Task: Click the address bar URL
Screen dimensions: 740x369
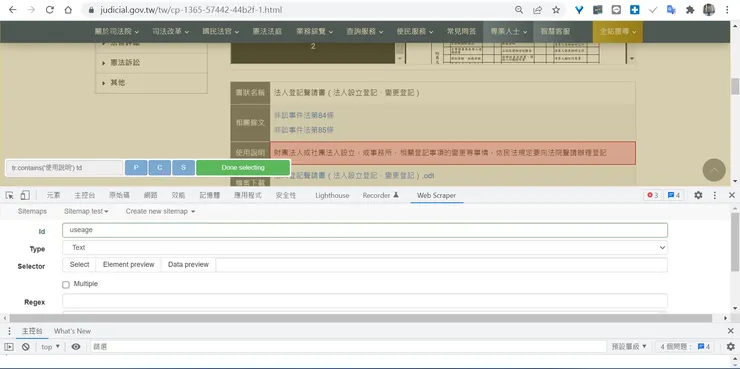Action: pos(192,10)
